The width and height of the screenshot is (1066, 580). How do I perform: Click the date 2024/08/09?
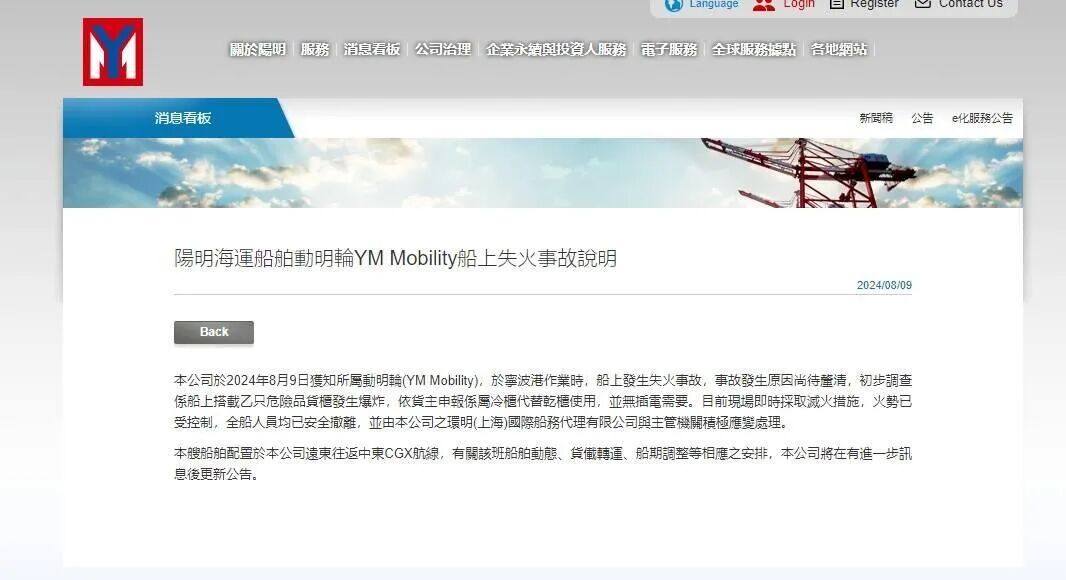tap(884, 285)
